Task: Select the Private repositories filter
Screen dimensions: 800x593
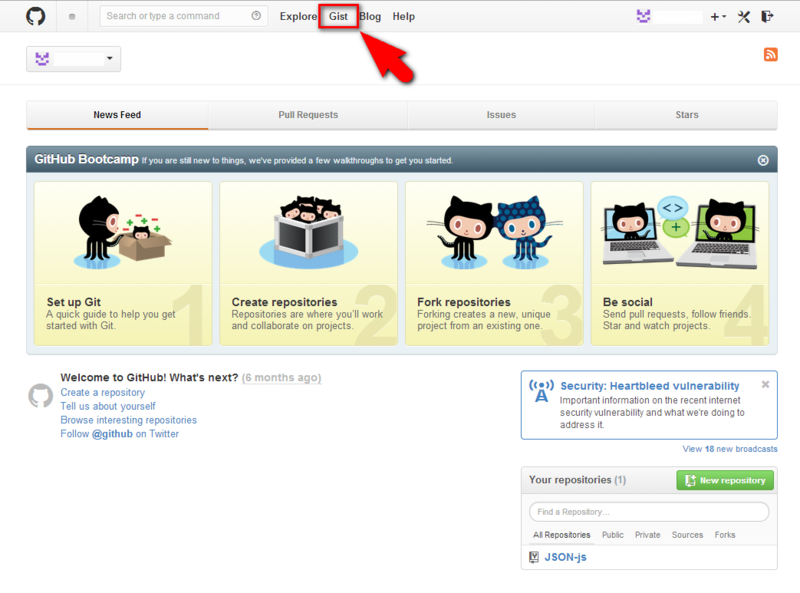Action: [647, 535]
